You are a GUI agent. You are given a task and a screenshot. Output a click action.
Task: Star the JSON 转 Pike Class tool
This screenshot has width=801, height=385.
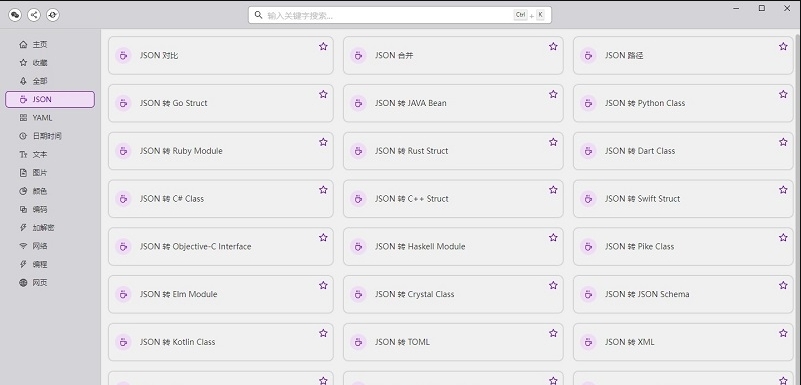[x=783, y=237]
